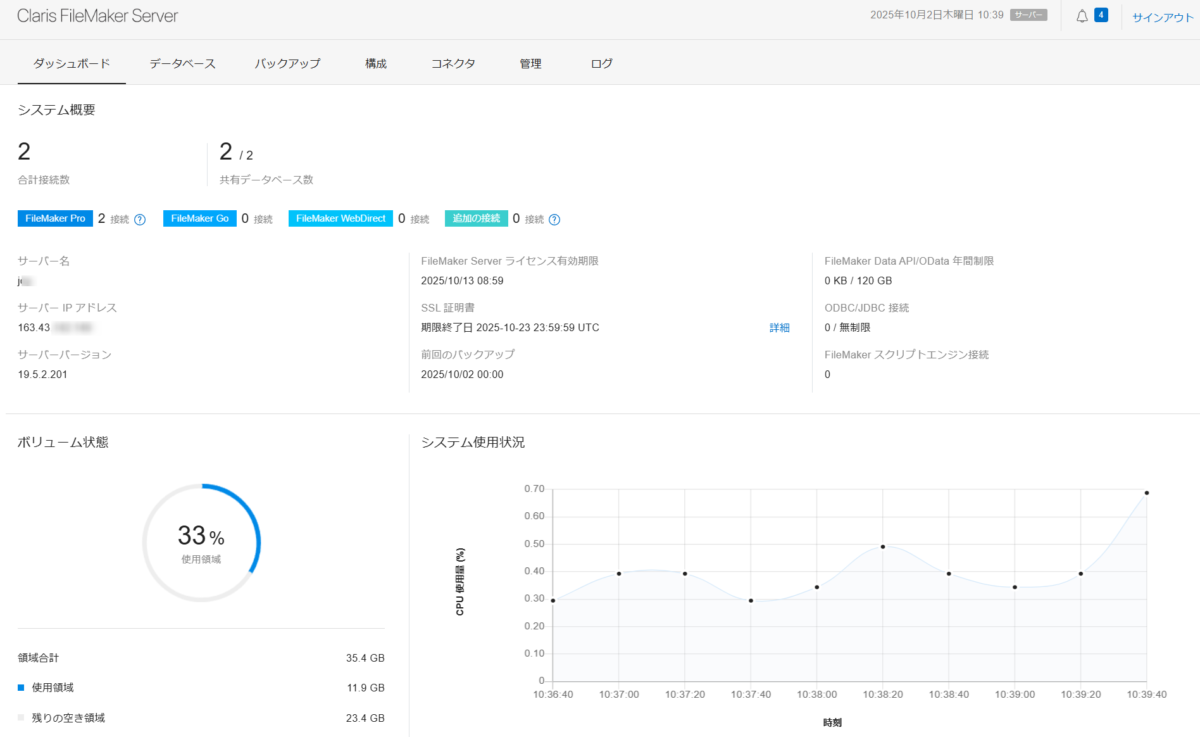1200x737 pixels.
Task: Click the Claris FileMaker Server title logo
Action: [97, 17]
